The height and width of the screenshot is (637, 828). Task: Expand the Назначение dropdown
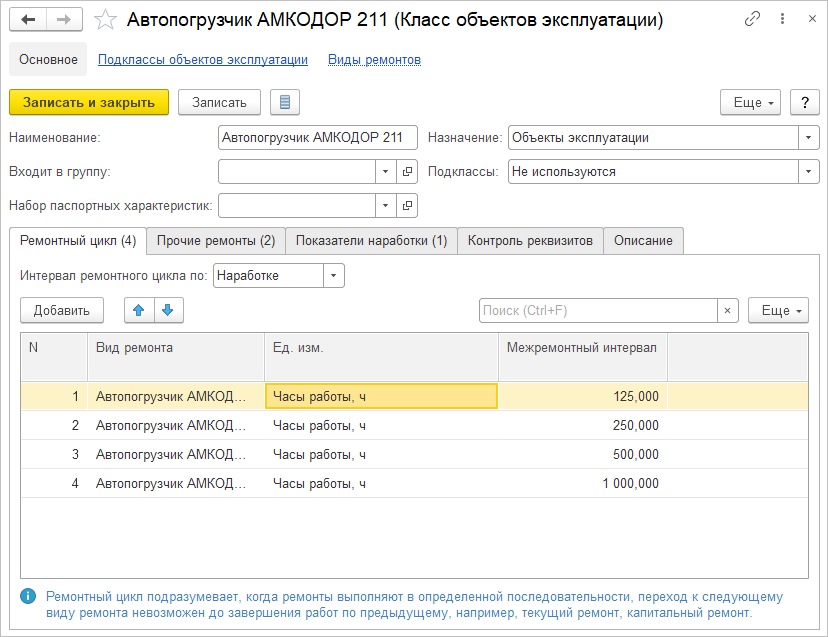tap(808, 138)
